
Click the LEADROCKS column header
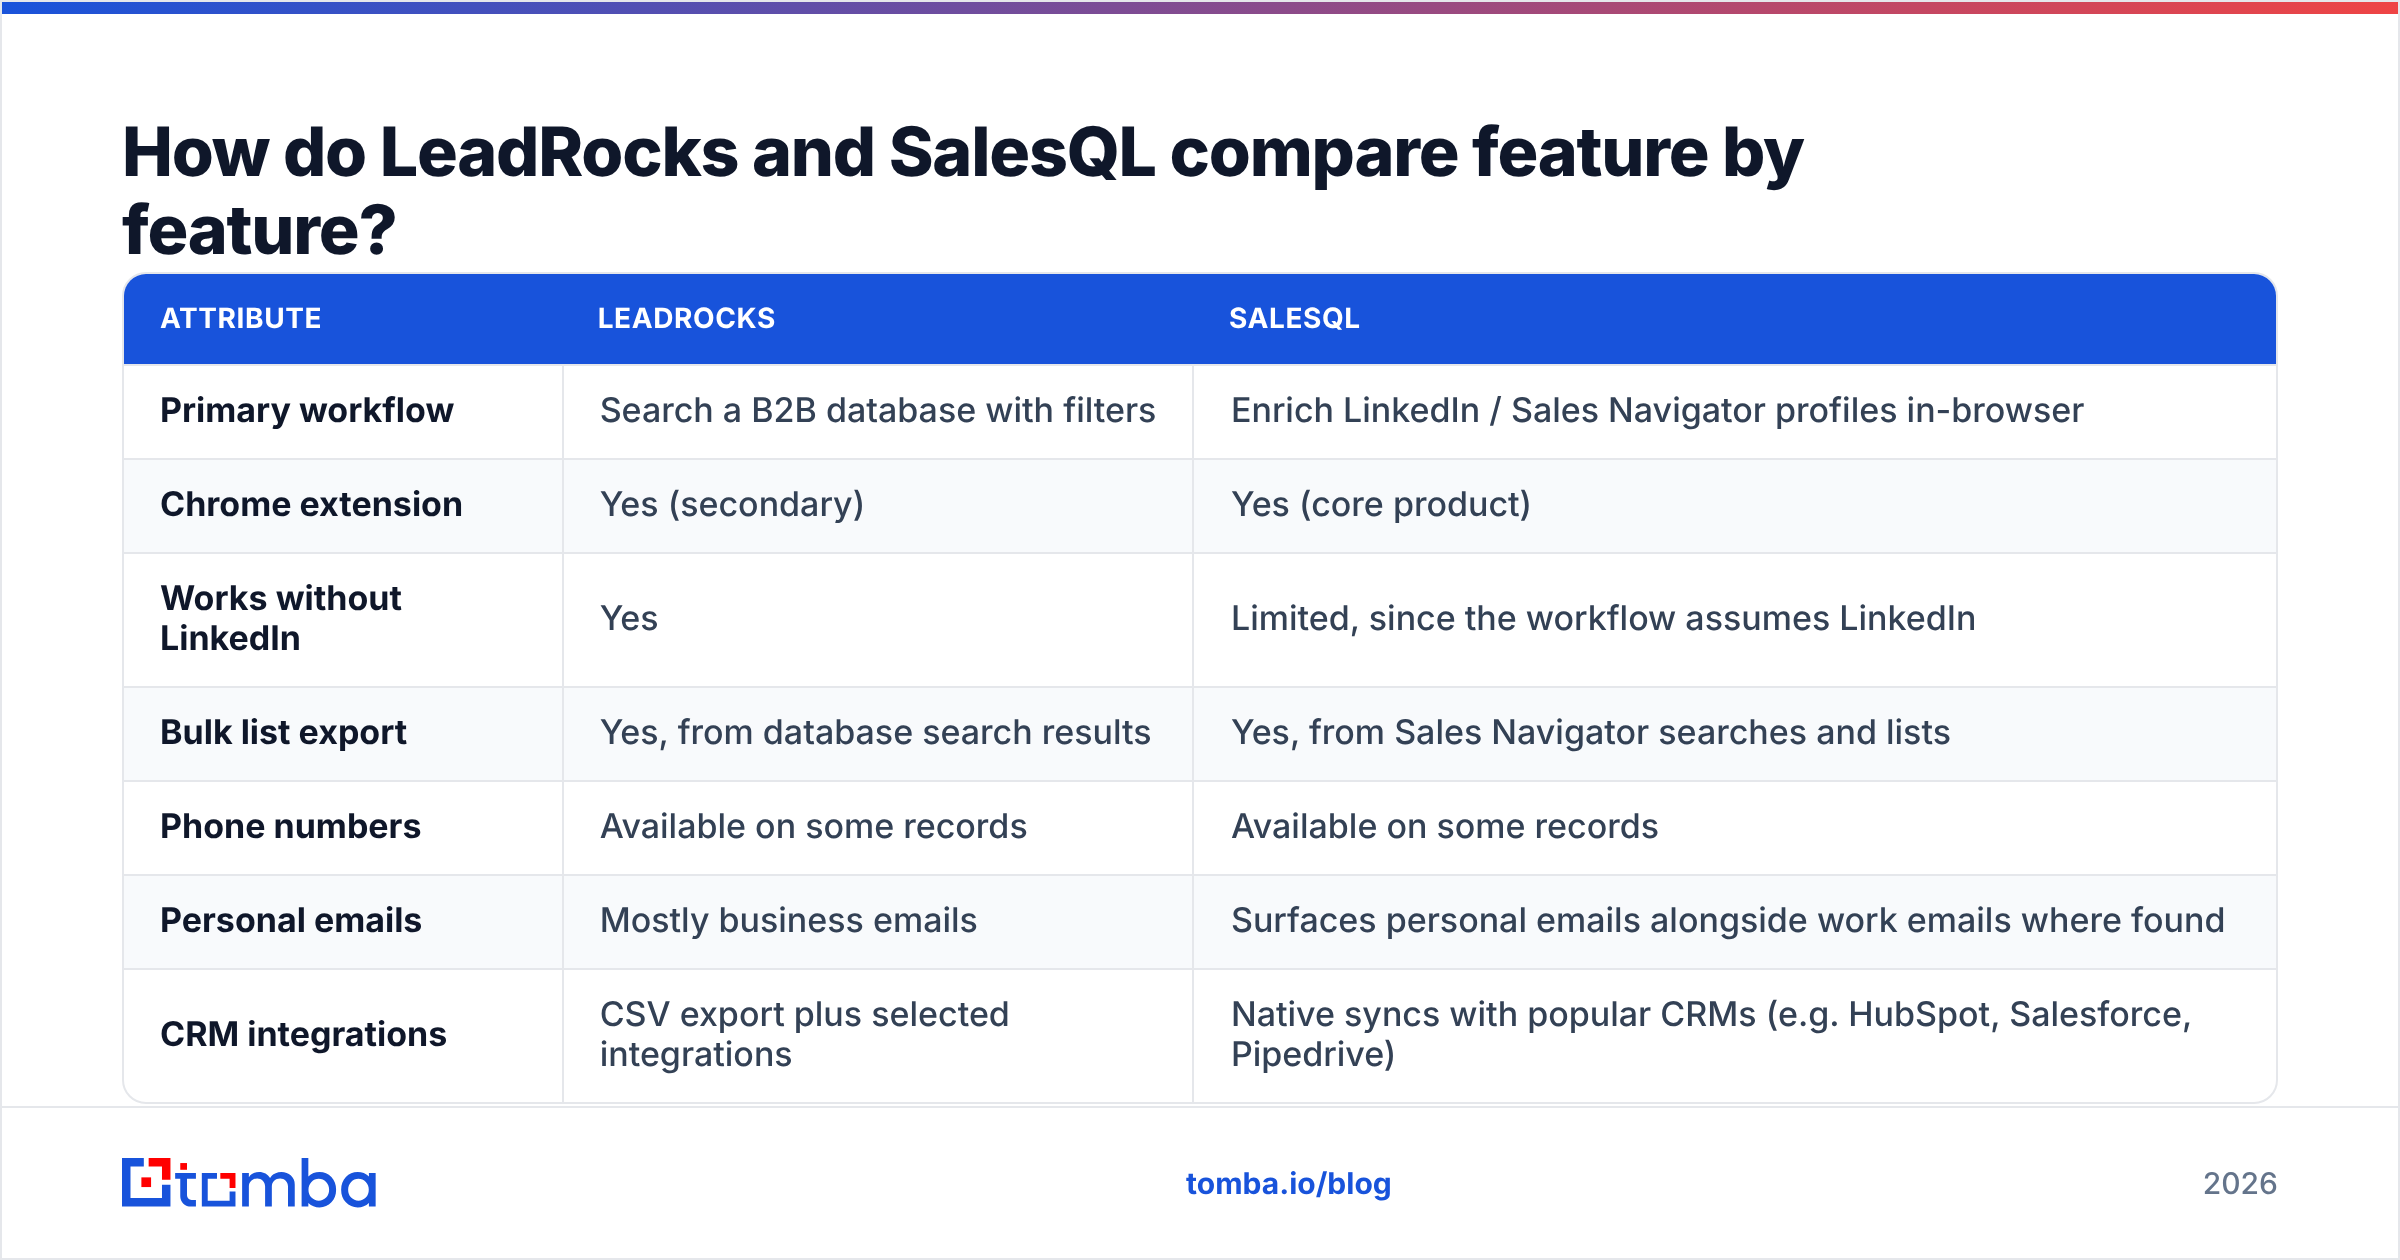pos(686,319)
